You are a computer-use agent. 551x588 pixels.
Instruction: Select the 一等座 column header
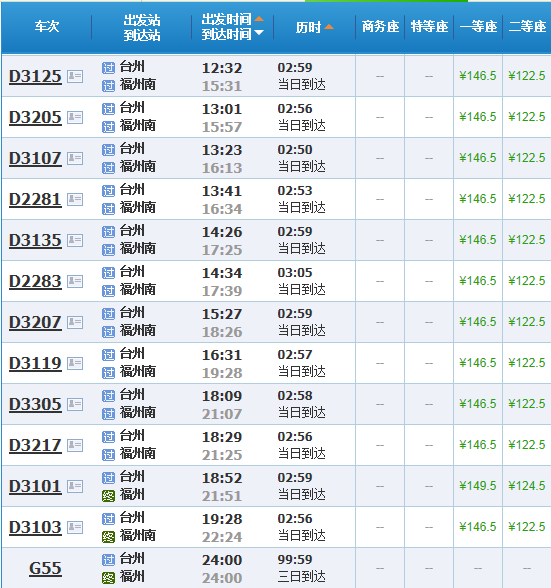tap(478, 27)
